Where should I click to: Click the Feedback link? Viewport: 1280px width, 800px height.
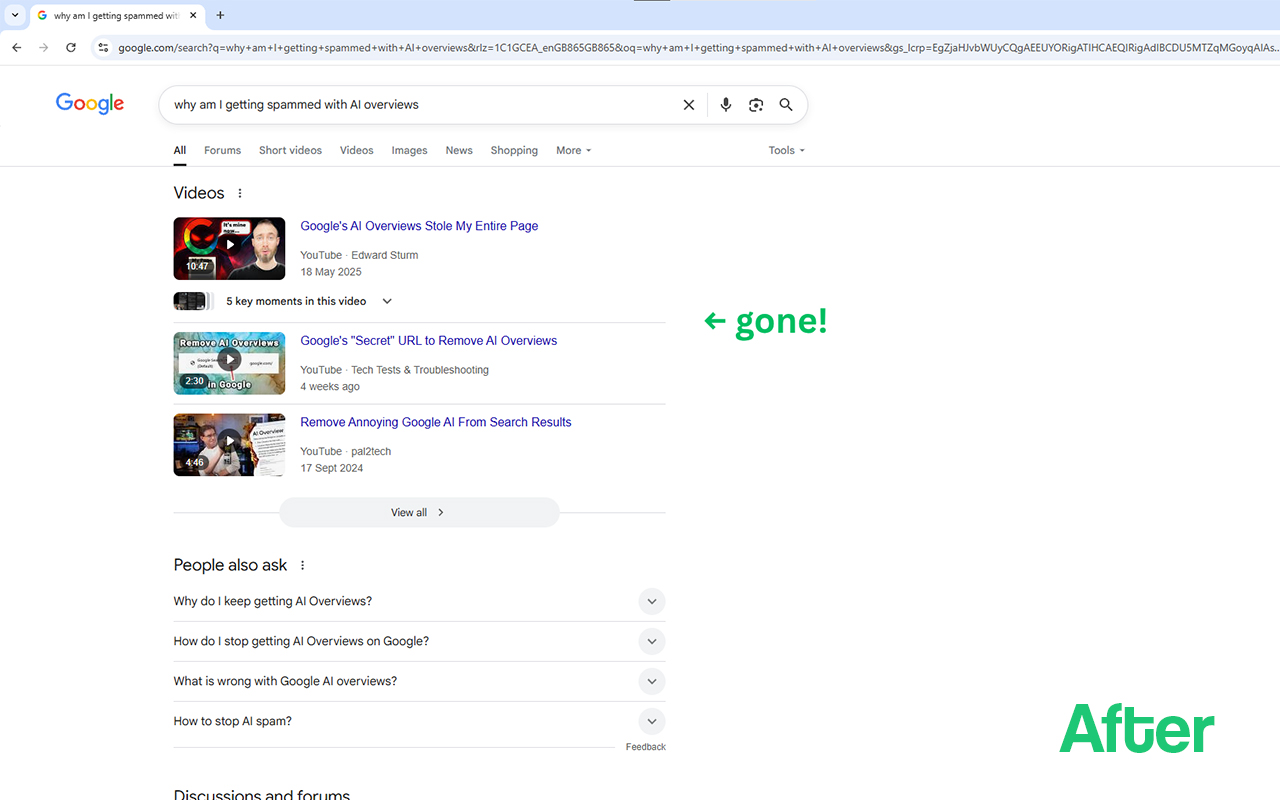pos(646,747)
